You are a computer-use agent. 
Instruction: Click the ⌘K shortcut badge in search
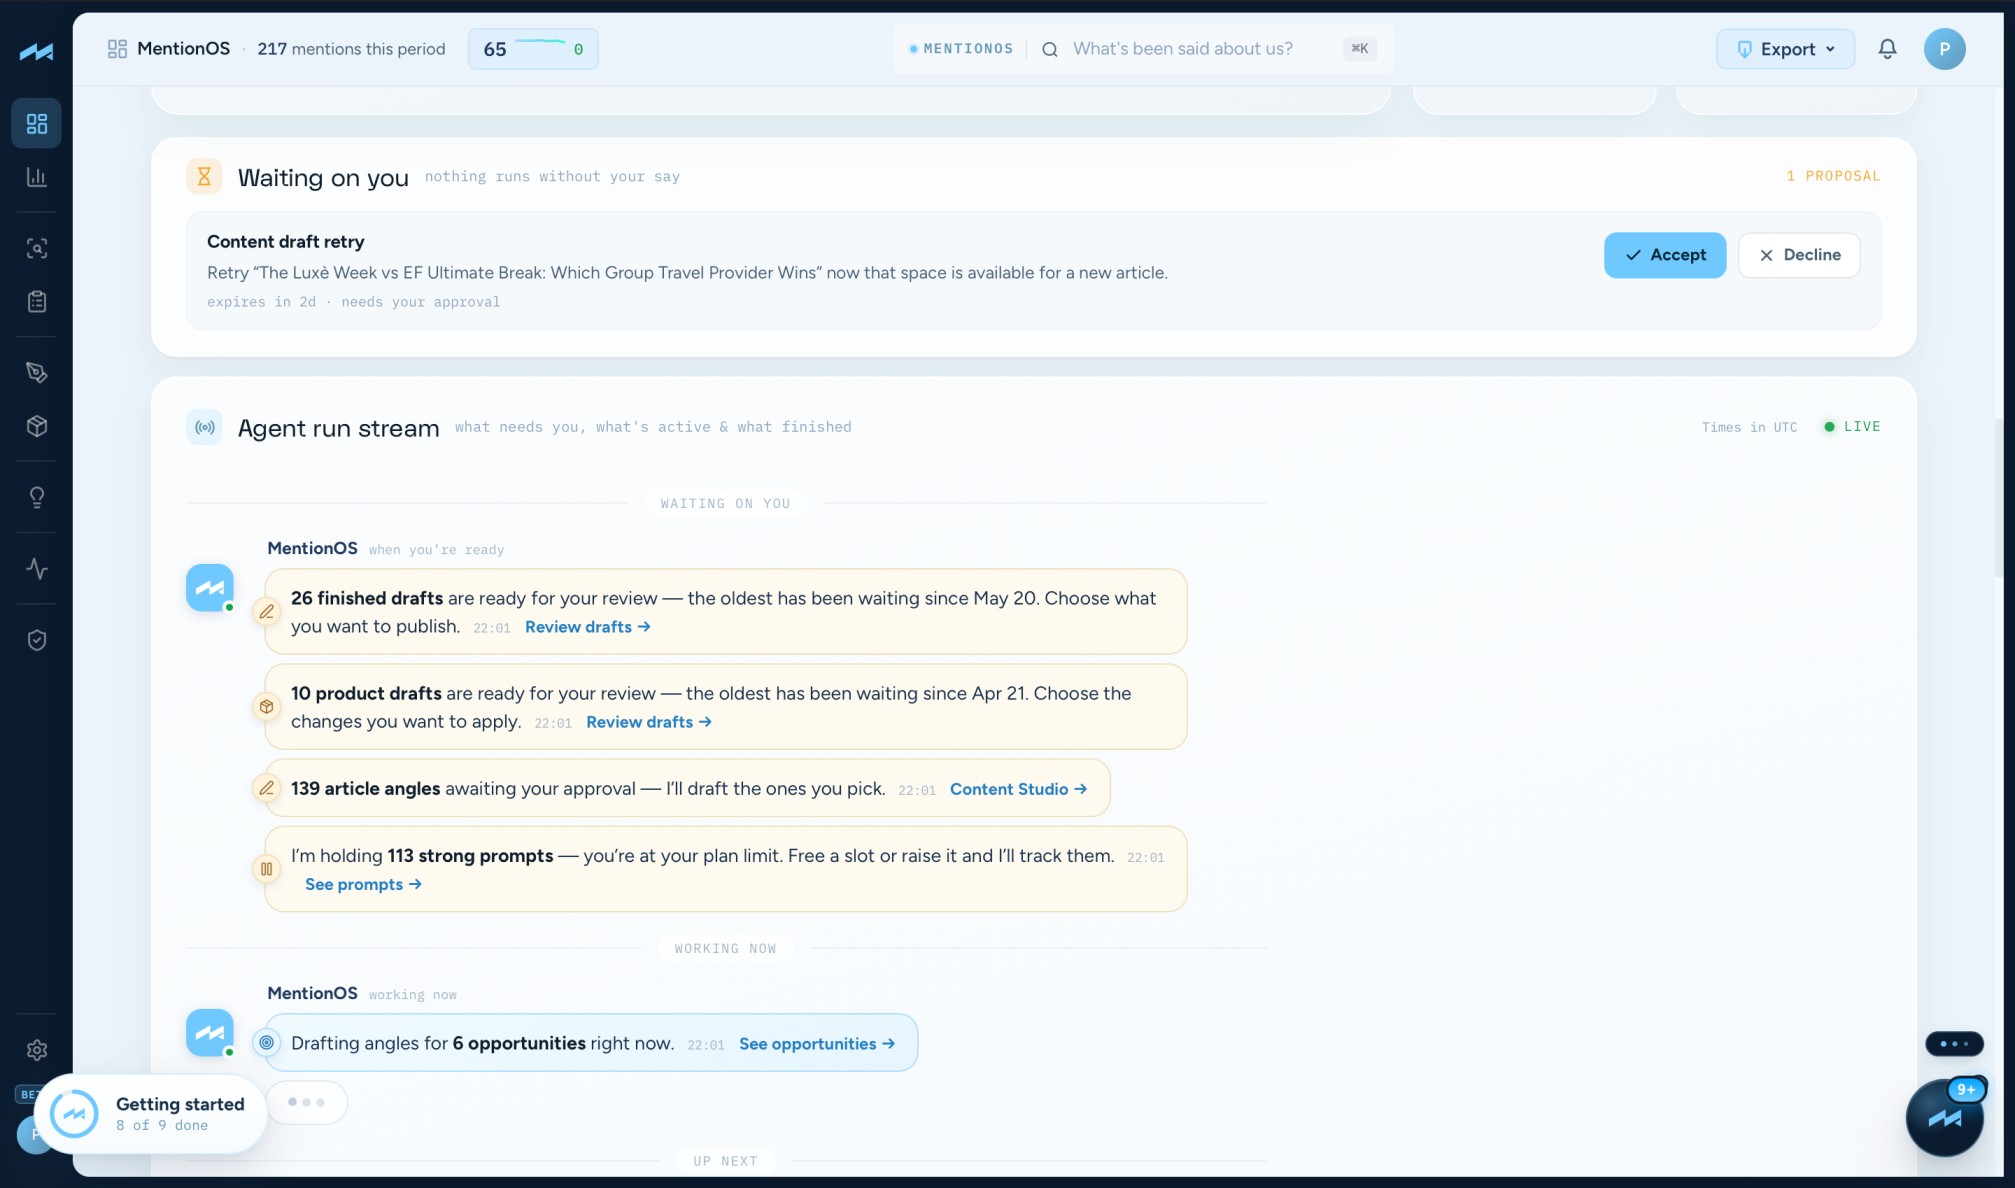(x=1360, y=48)
